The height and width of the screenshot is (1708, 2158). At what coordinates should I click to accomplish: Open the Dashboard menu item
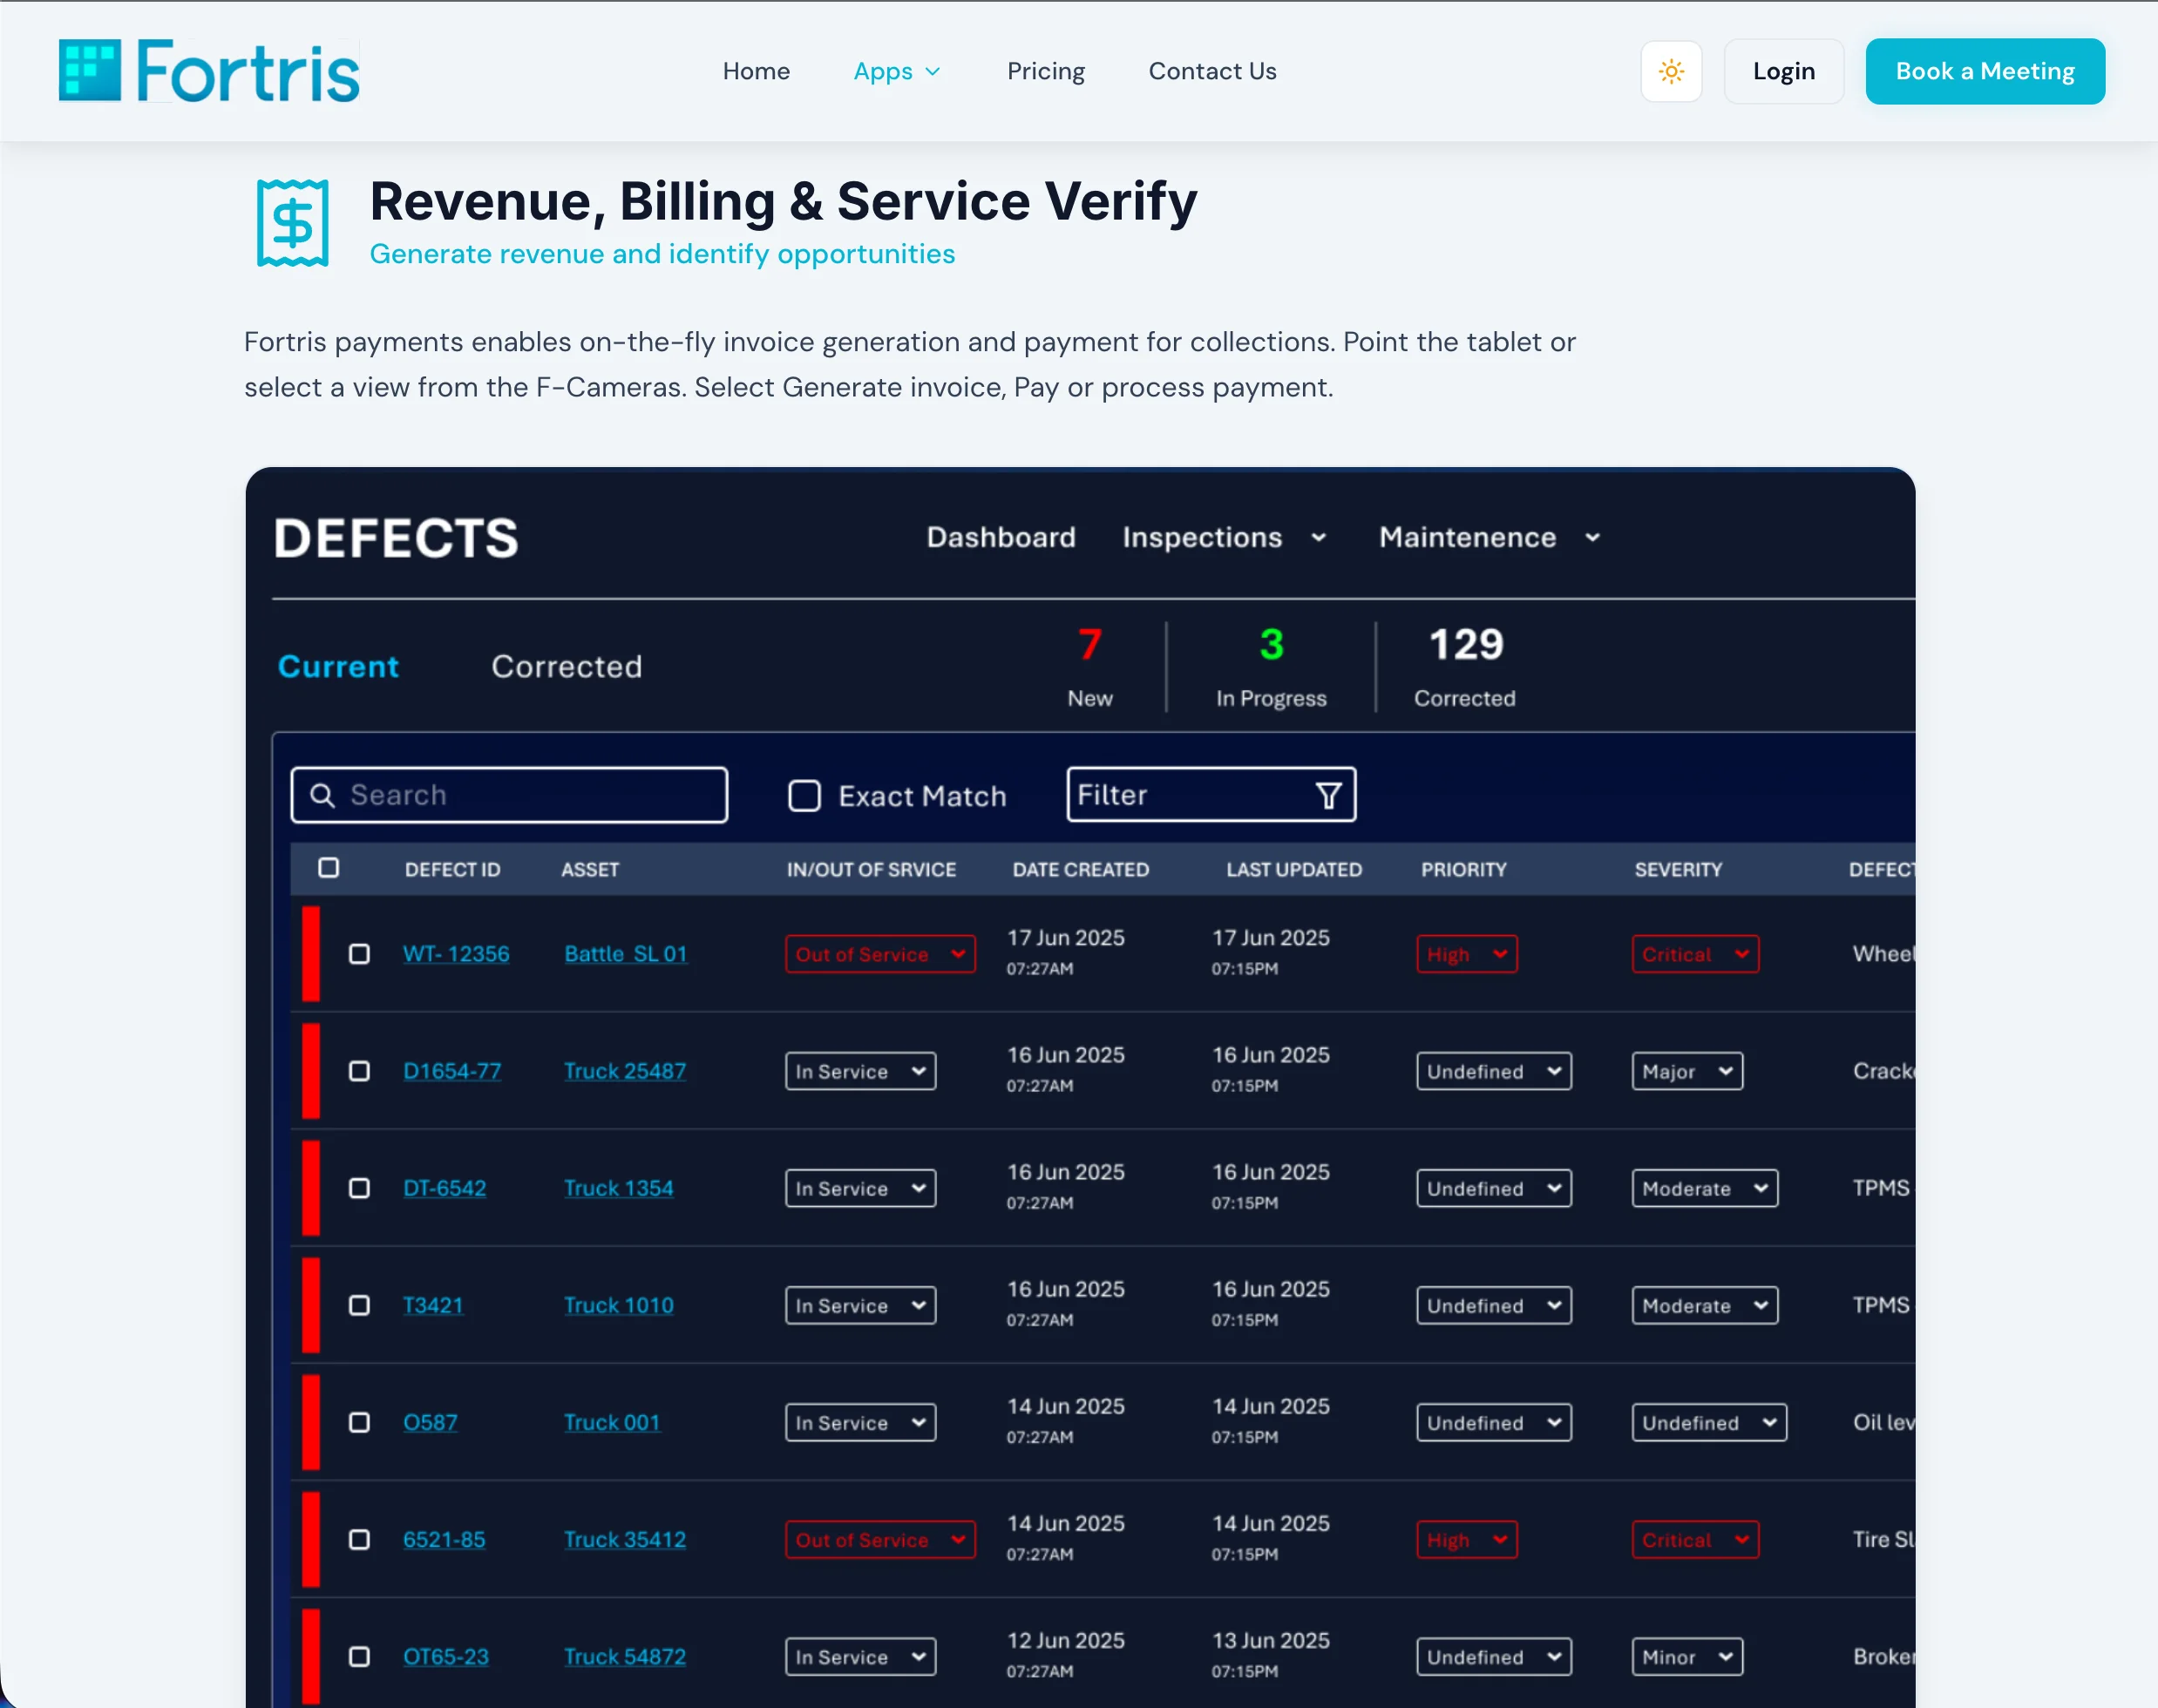click(x=1001, y=537)
